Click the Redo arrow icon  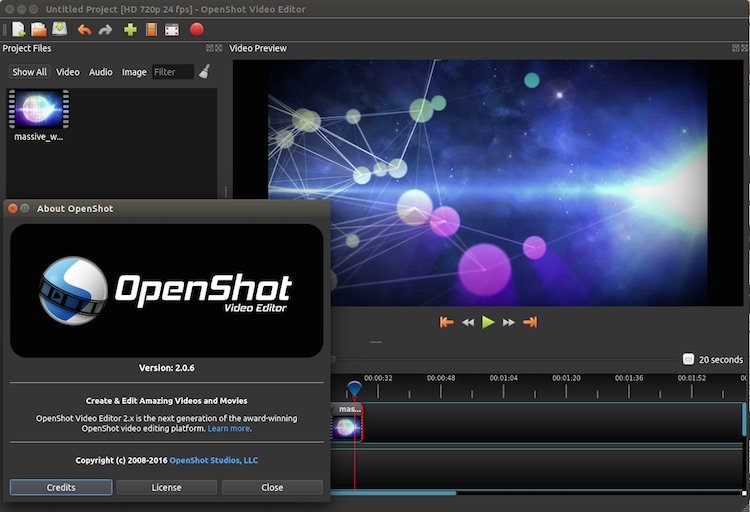(106, 29)
